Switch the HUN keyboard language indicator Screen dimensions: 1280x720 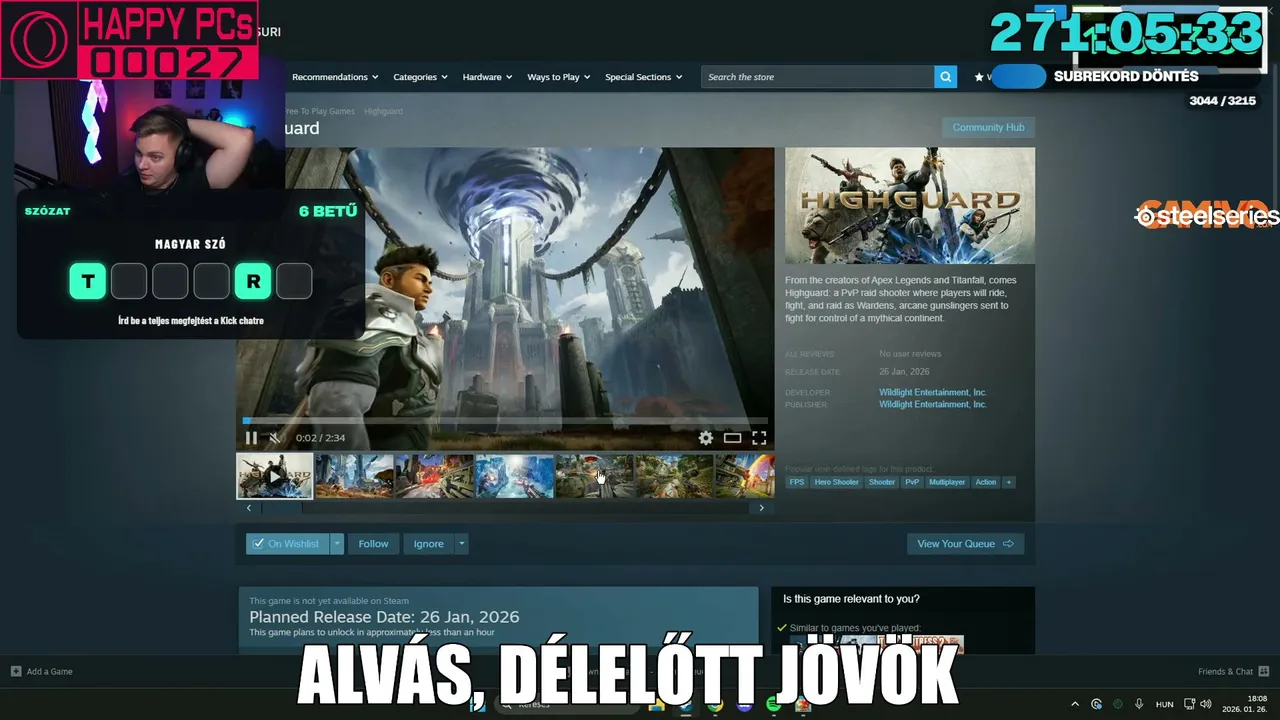[1165, 704]
